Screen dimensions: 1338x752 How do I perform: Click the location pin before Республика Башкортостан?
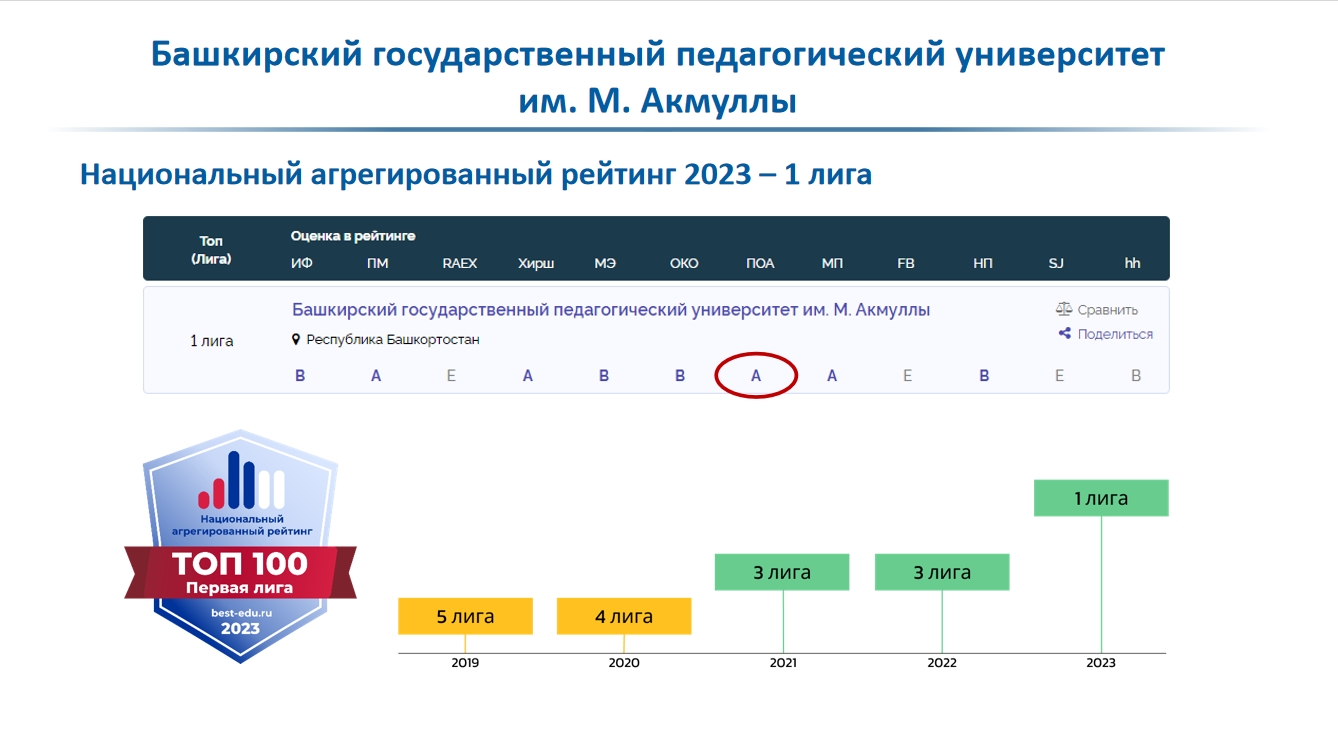(x=296, y=340)
